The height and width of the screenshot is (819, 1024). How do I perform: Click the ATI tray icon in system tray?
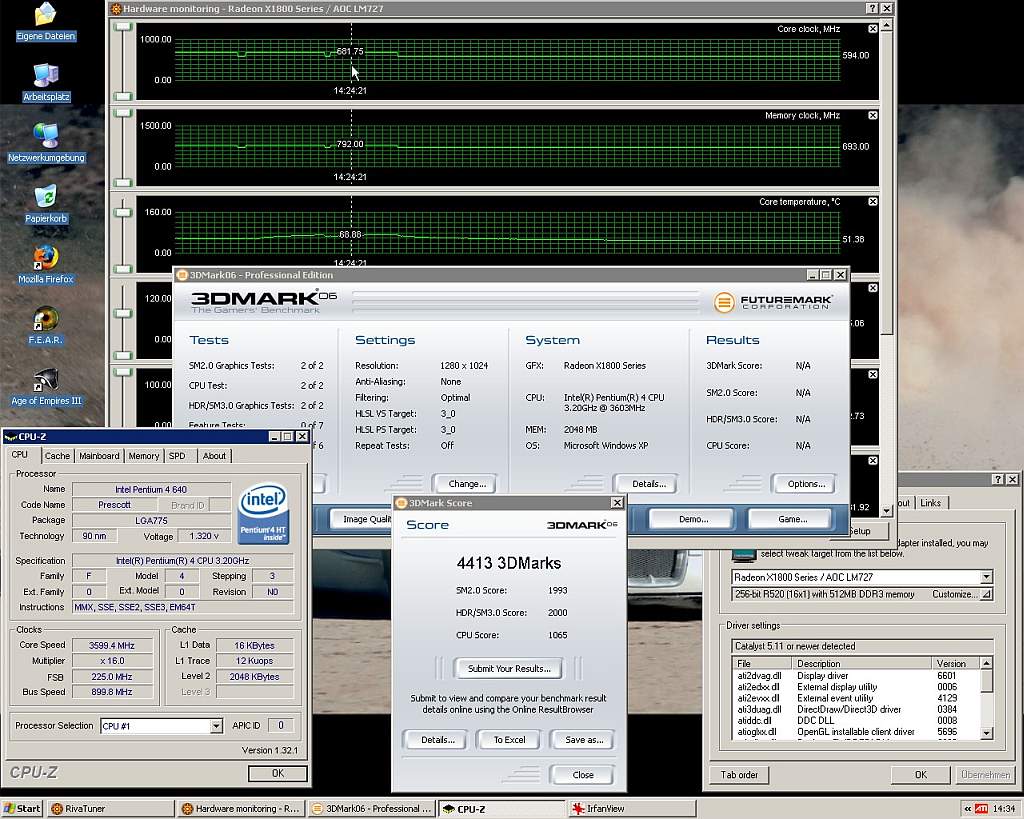981,809
